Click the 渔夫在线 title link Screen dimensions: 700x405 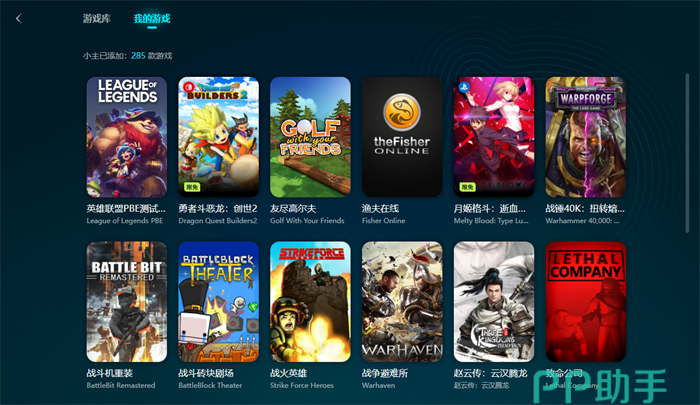pyautogui.click(x=380, y=209)
